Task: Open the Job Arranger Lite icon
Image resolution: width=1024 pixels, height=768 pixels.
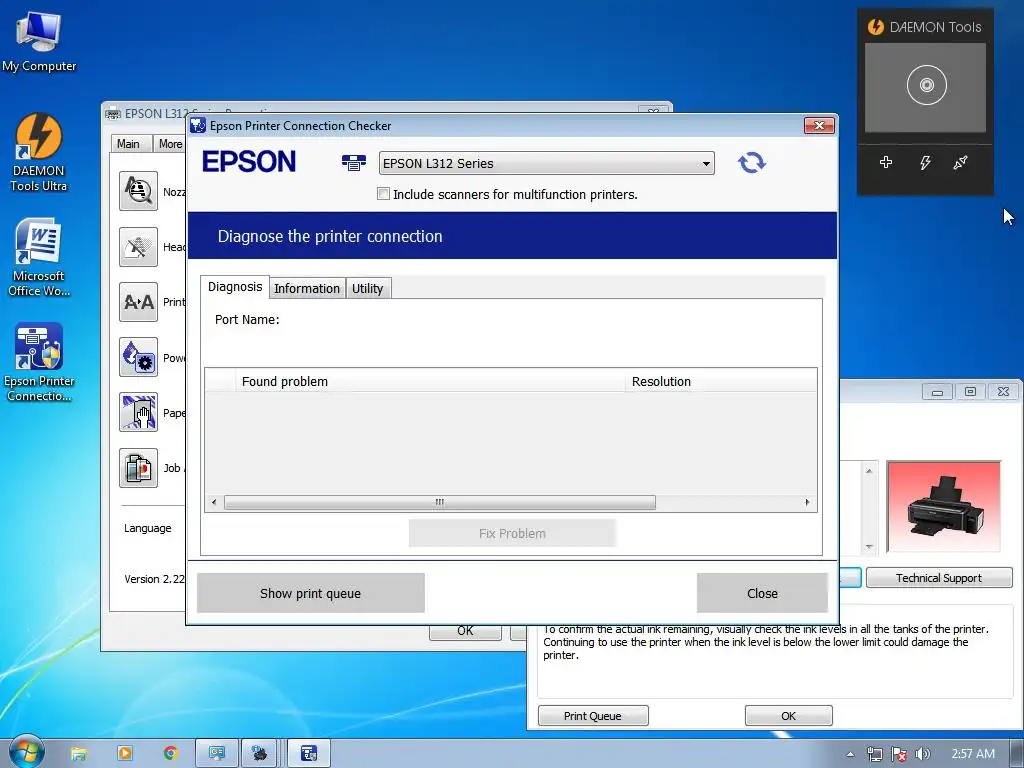Action: pos(138,468)
